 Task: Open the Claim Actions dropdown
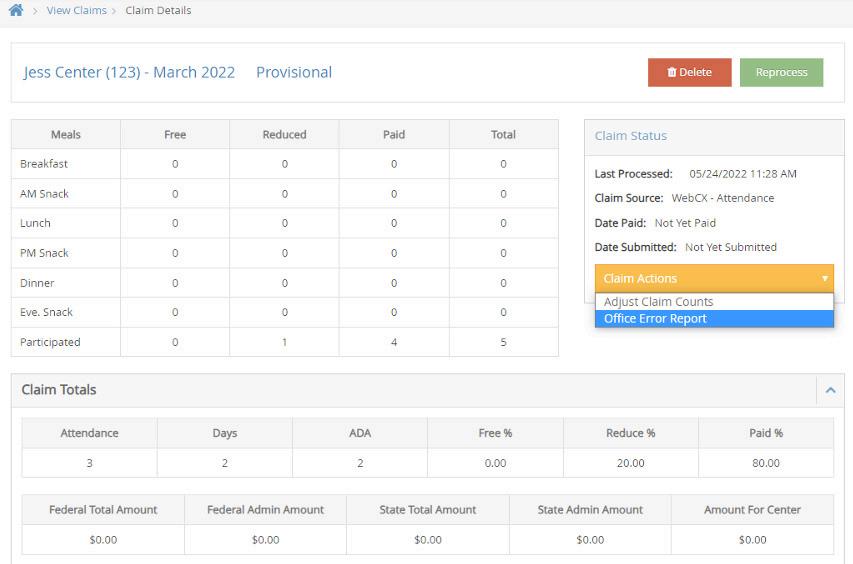[714, 278]
